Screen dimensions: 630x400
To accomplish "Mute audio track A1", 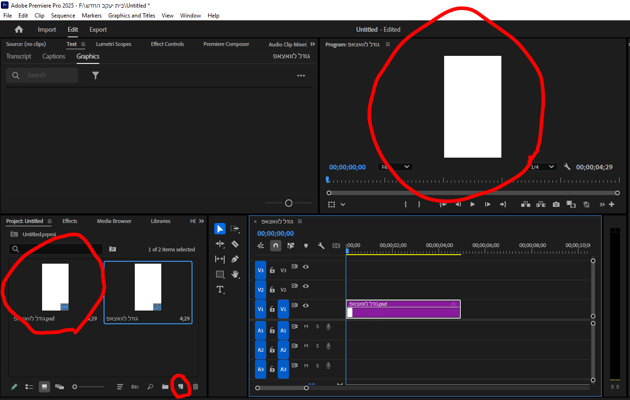I will tap(306, 327).
